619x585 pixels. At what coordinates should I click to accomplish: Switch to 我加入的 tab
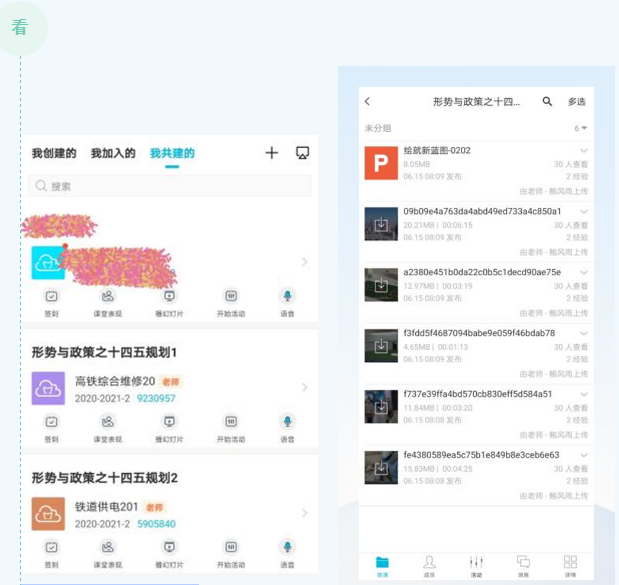coord(113,153)
